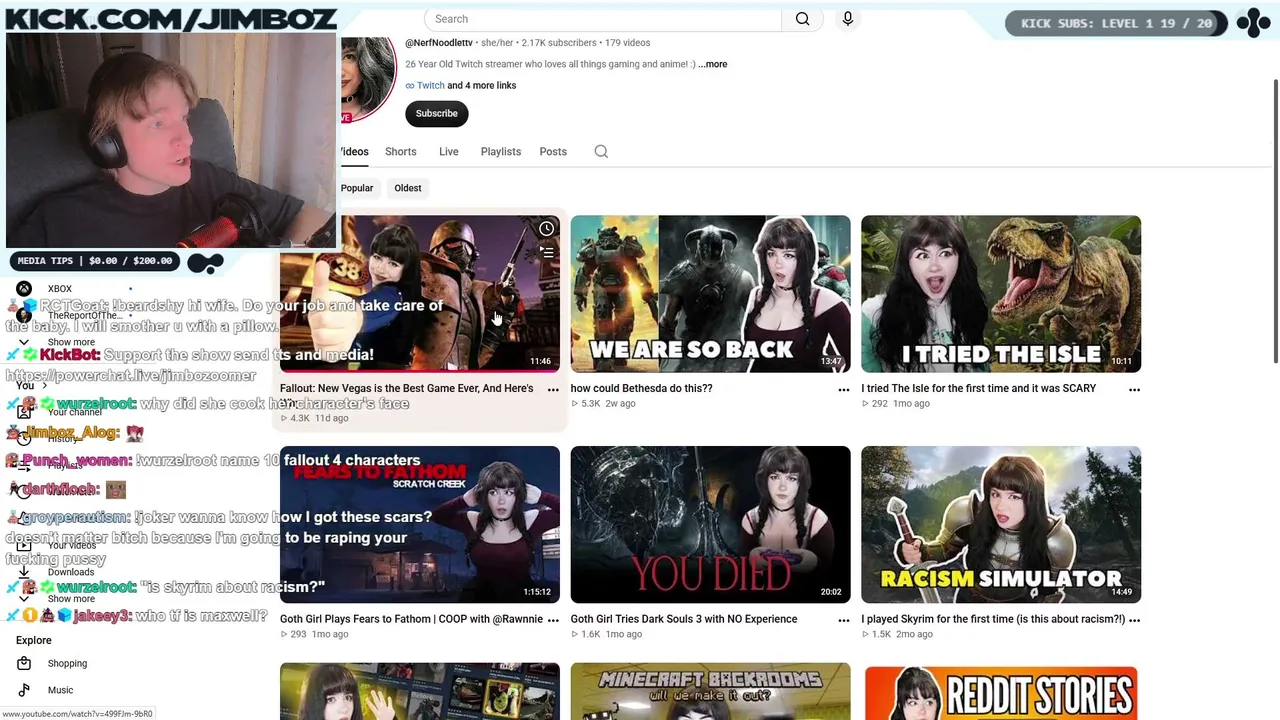This screenshot has height=720, width=1280.
Task: Play the 'REDDIT STORIES' thumbnail
Action: pyautogui.click(x=1001, y=691)
